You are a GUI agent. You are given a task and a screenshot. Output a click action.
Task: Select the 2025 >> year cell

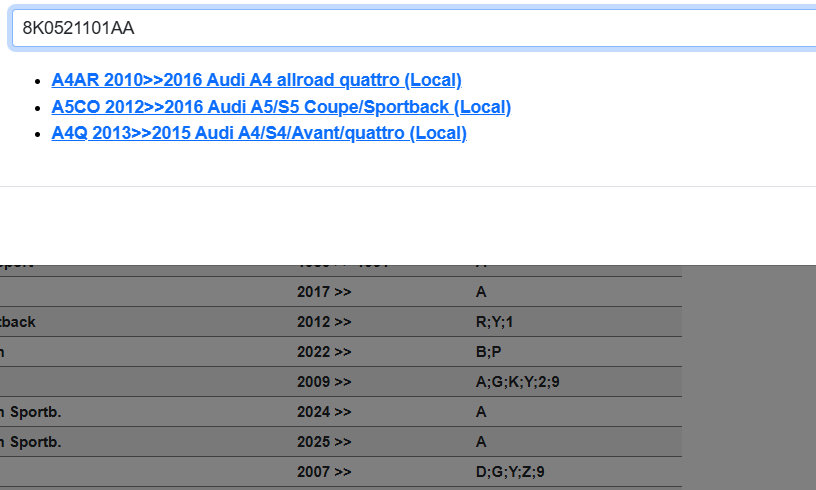tap(324, 442)
